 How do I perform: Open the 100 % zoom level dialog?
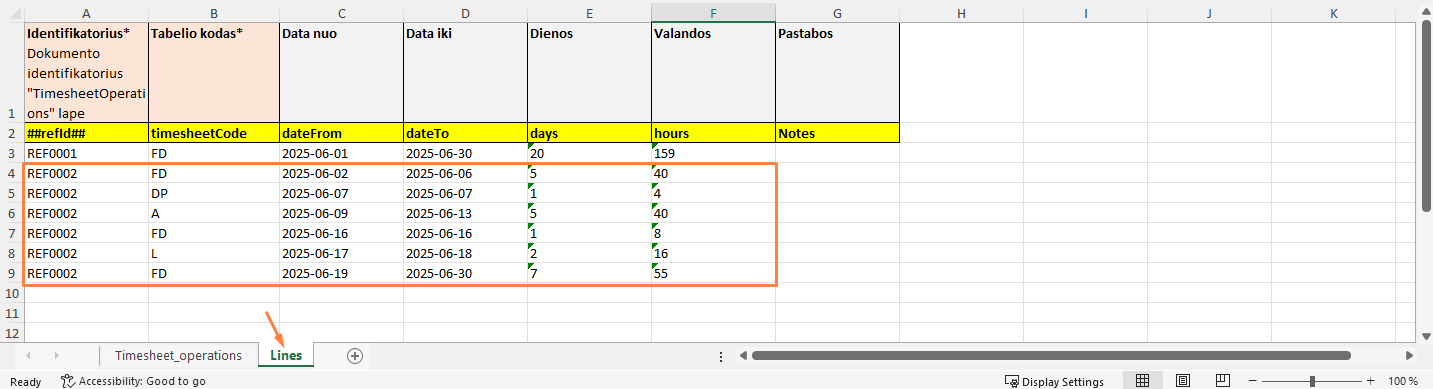[1403, 381]
